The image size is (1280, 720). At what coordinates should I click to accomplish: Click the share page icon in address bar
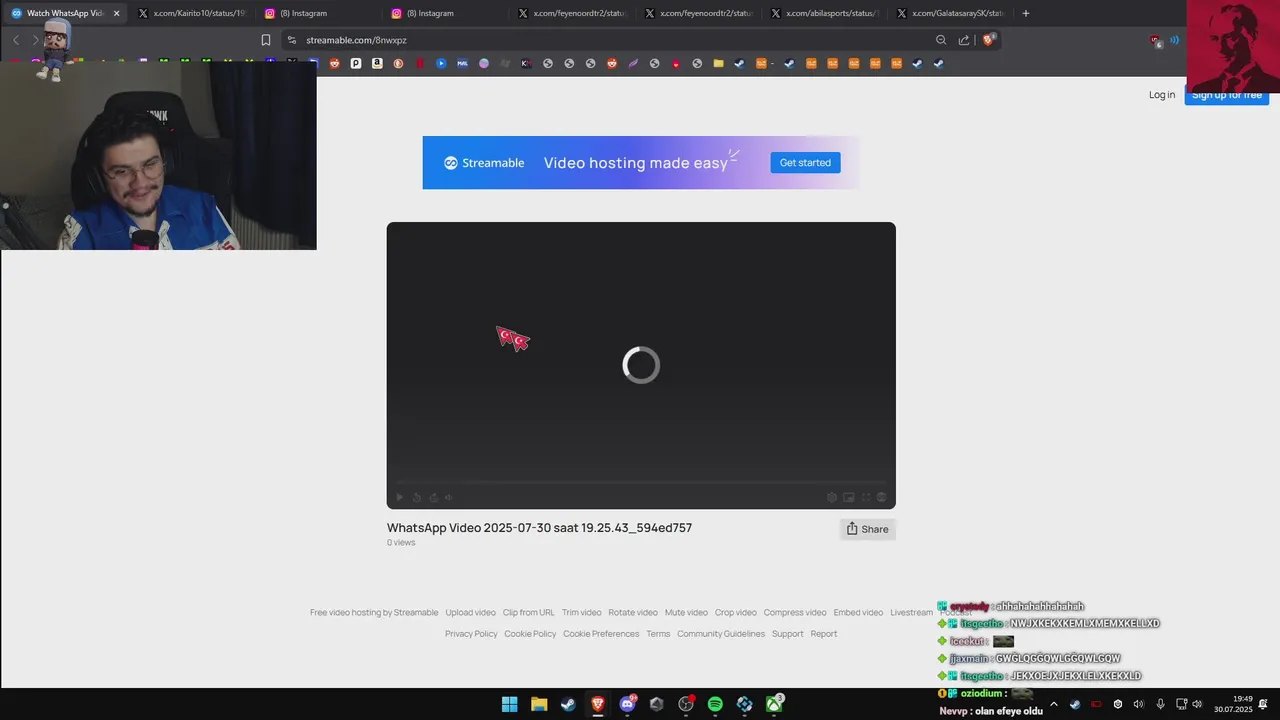tap(964, 40)
